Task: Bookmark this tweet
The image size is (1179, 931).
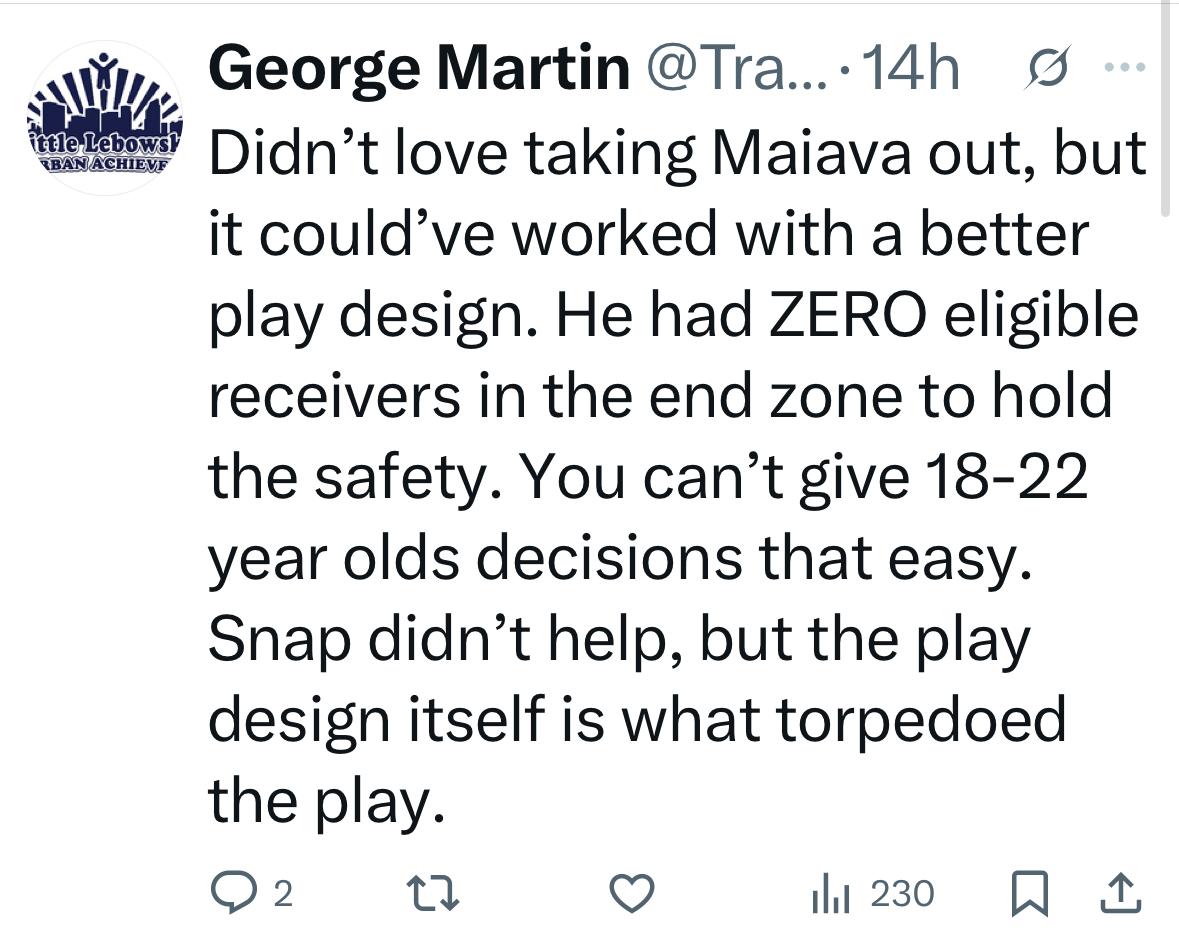Action: click(1026, 893)
